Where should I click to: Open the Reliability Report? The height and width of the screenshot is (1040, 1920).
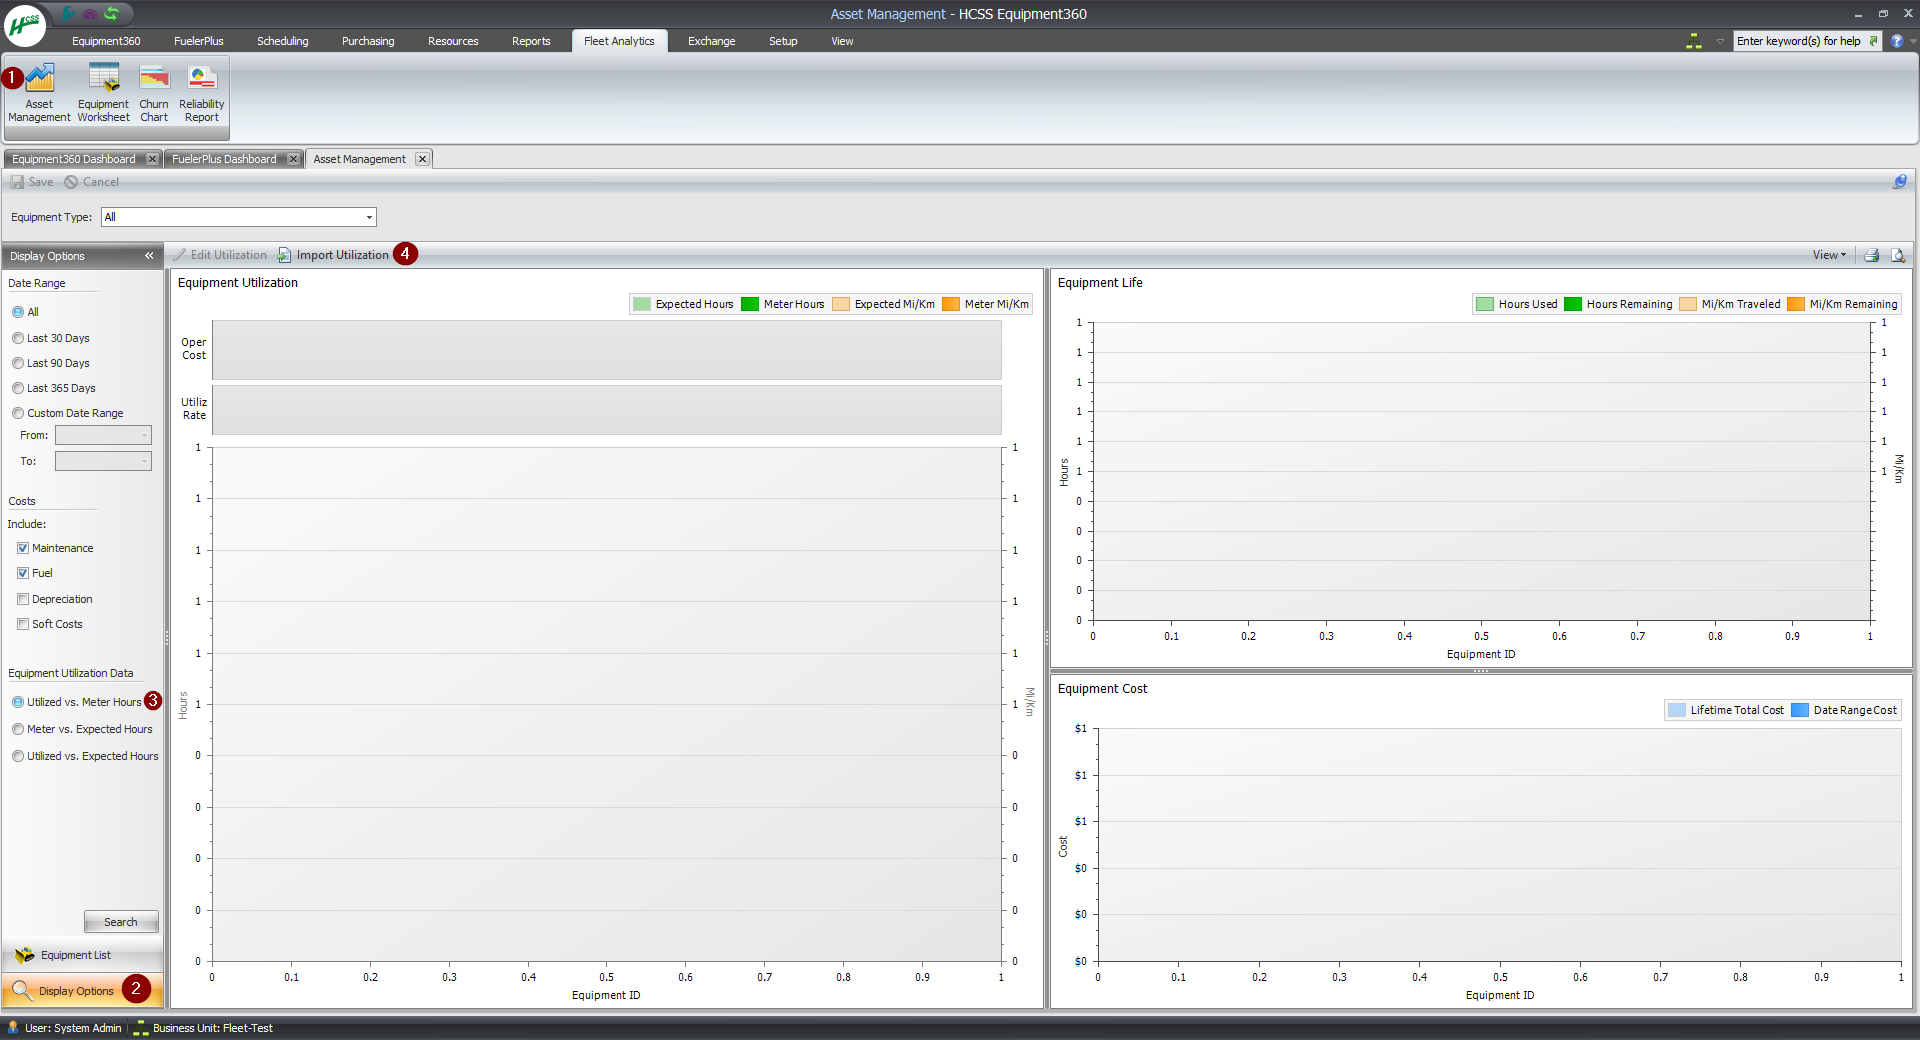coord(200,90)
